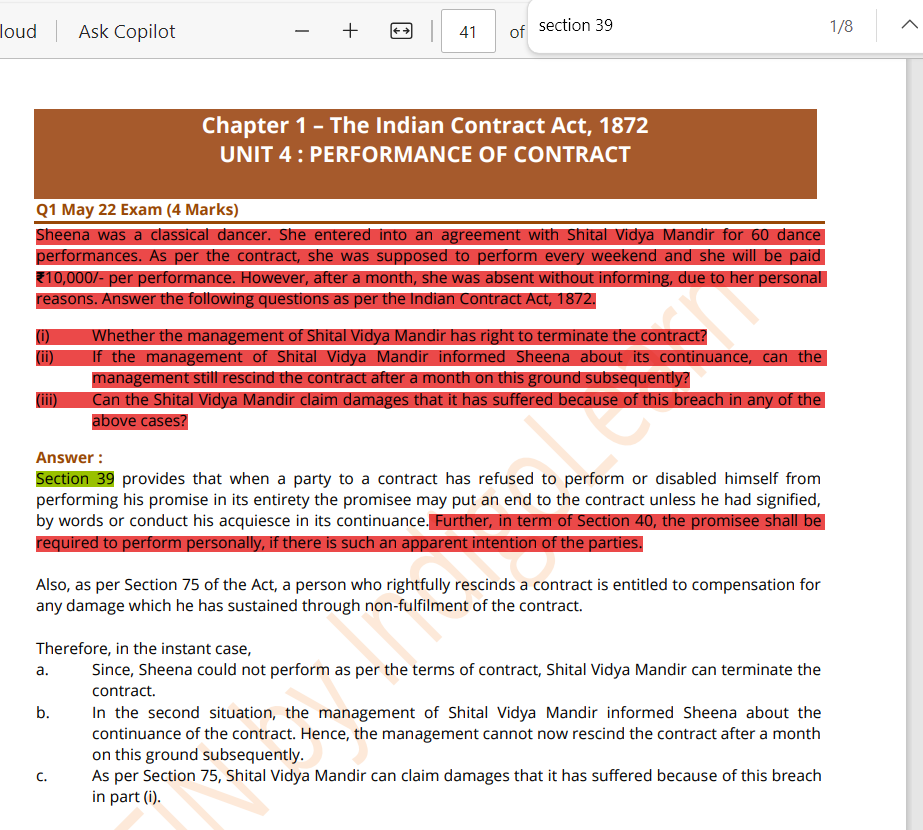This screenshot has width=923, height=830.
Task: Click the paragraph starting 'Also, as per Section 75'
Action: click(428, 595)
